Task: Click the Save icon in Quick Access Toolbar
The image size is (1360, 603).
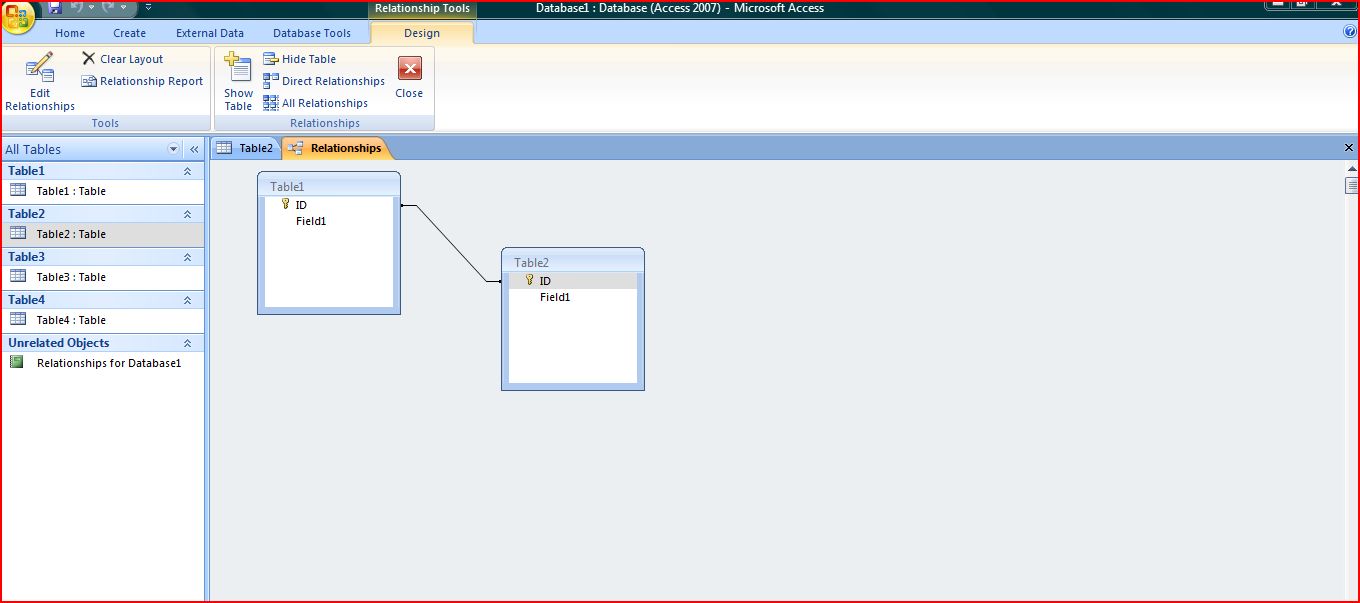Action: [x=55, y=8]
